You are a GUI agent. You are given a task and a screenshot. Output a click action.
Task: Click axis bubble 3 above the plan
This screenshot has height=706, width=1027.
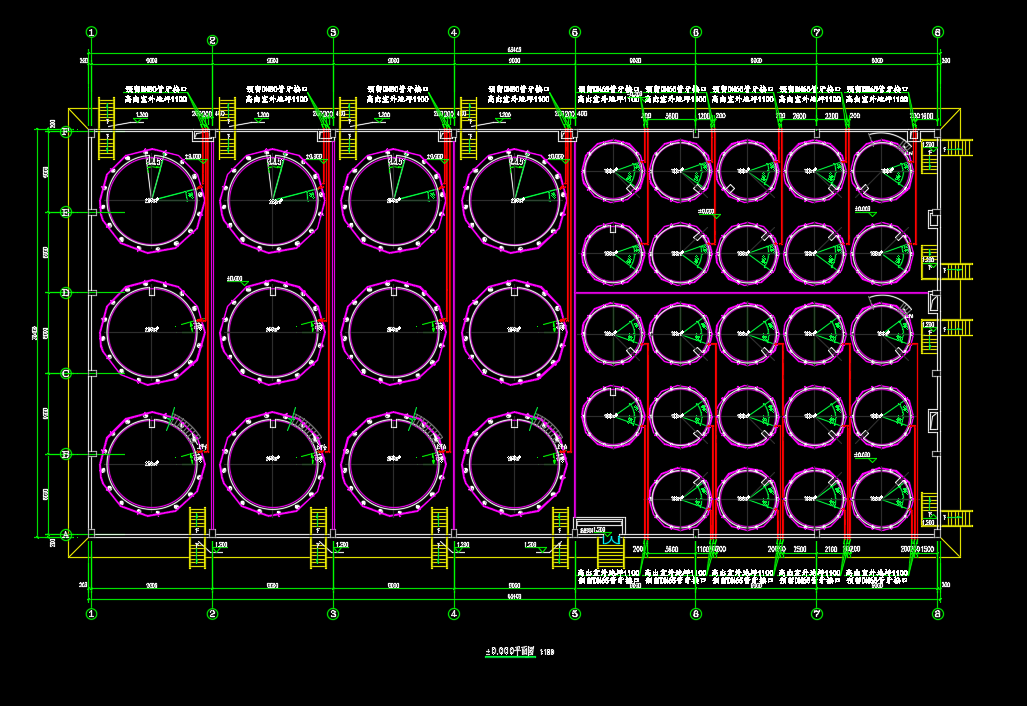point(333,32)
